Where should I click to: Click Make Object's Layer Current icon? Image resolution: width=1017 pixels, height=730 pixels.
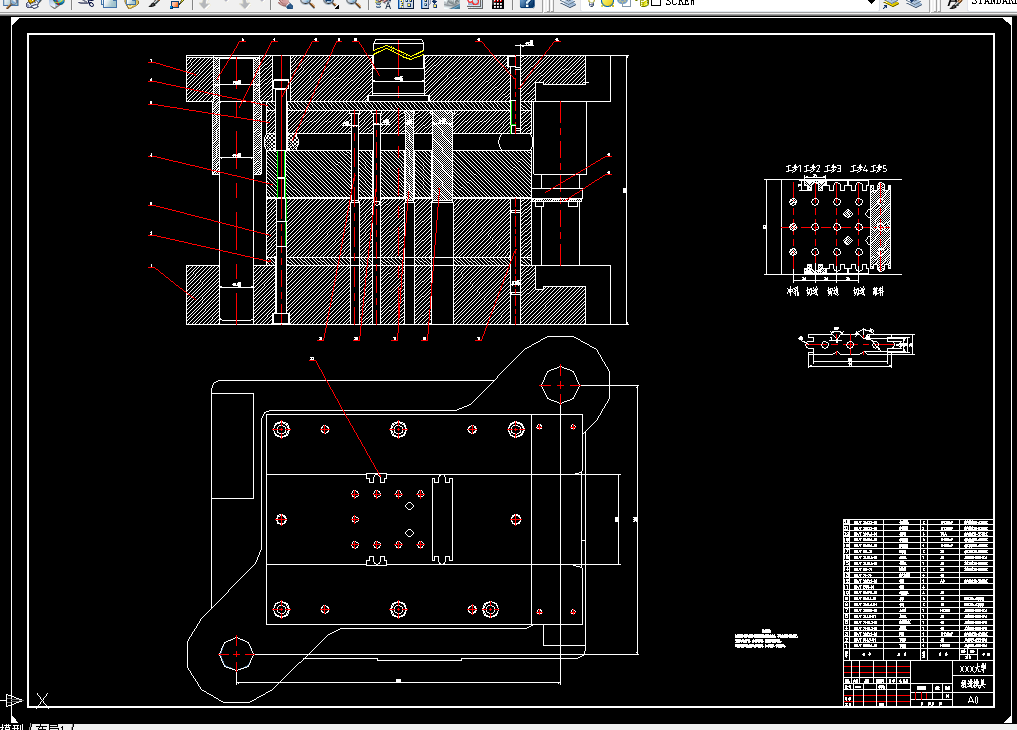coord(891,3)
